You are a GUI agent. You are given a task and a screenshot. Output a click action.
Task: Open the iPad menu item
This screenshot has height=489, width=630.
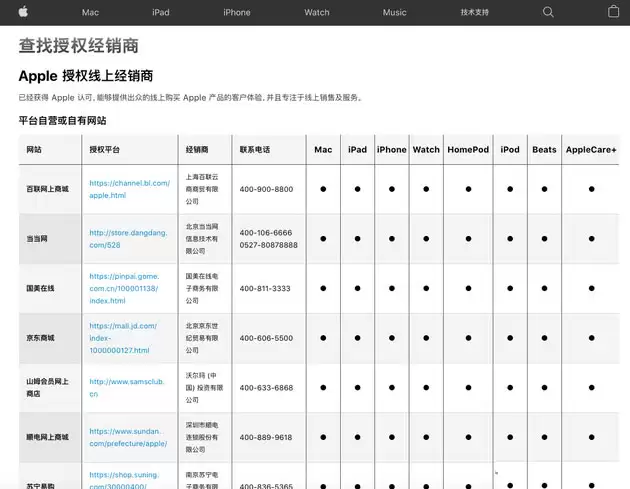tap(161, 12)
